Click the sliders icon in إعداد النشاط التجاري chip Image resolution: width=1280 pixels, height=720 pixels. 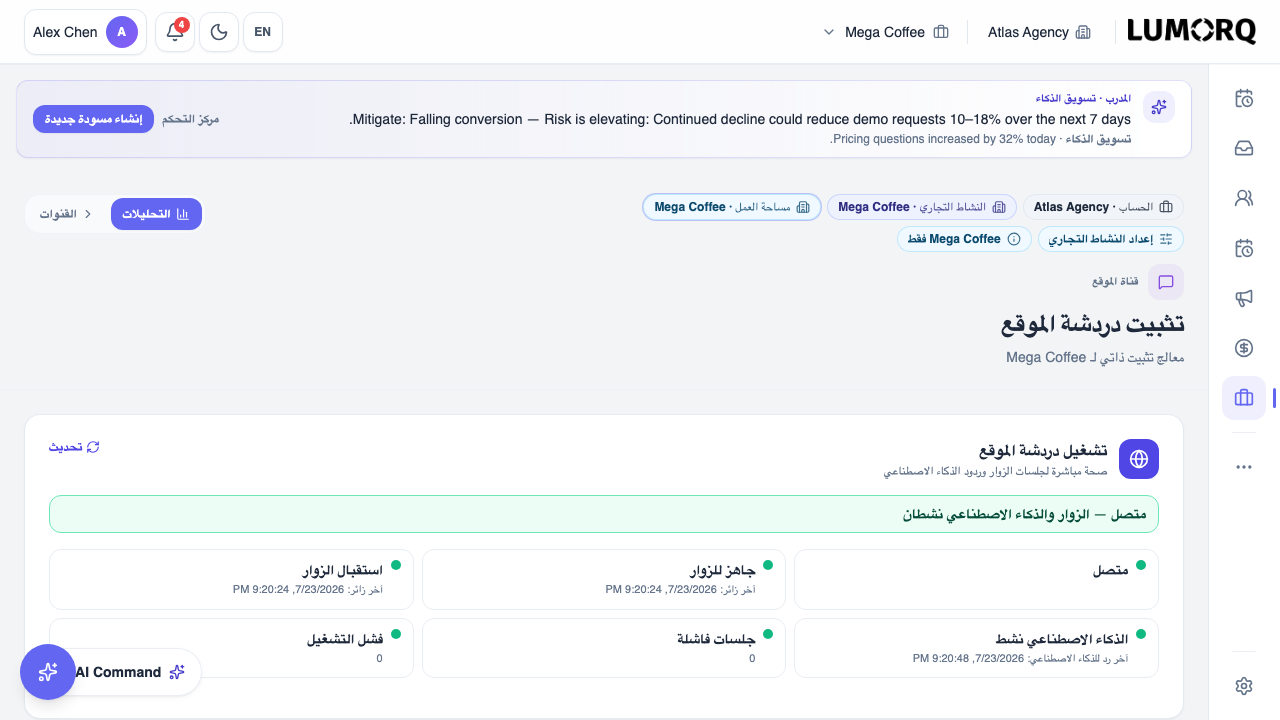coord(1166,239)
